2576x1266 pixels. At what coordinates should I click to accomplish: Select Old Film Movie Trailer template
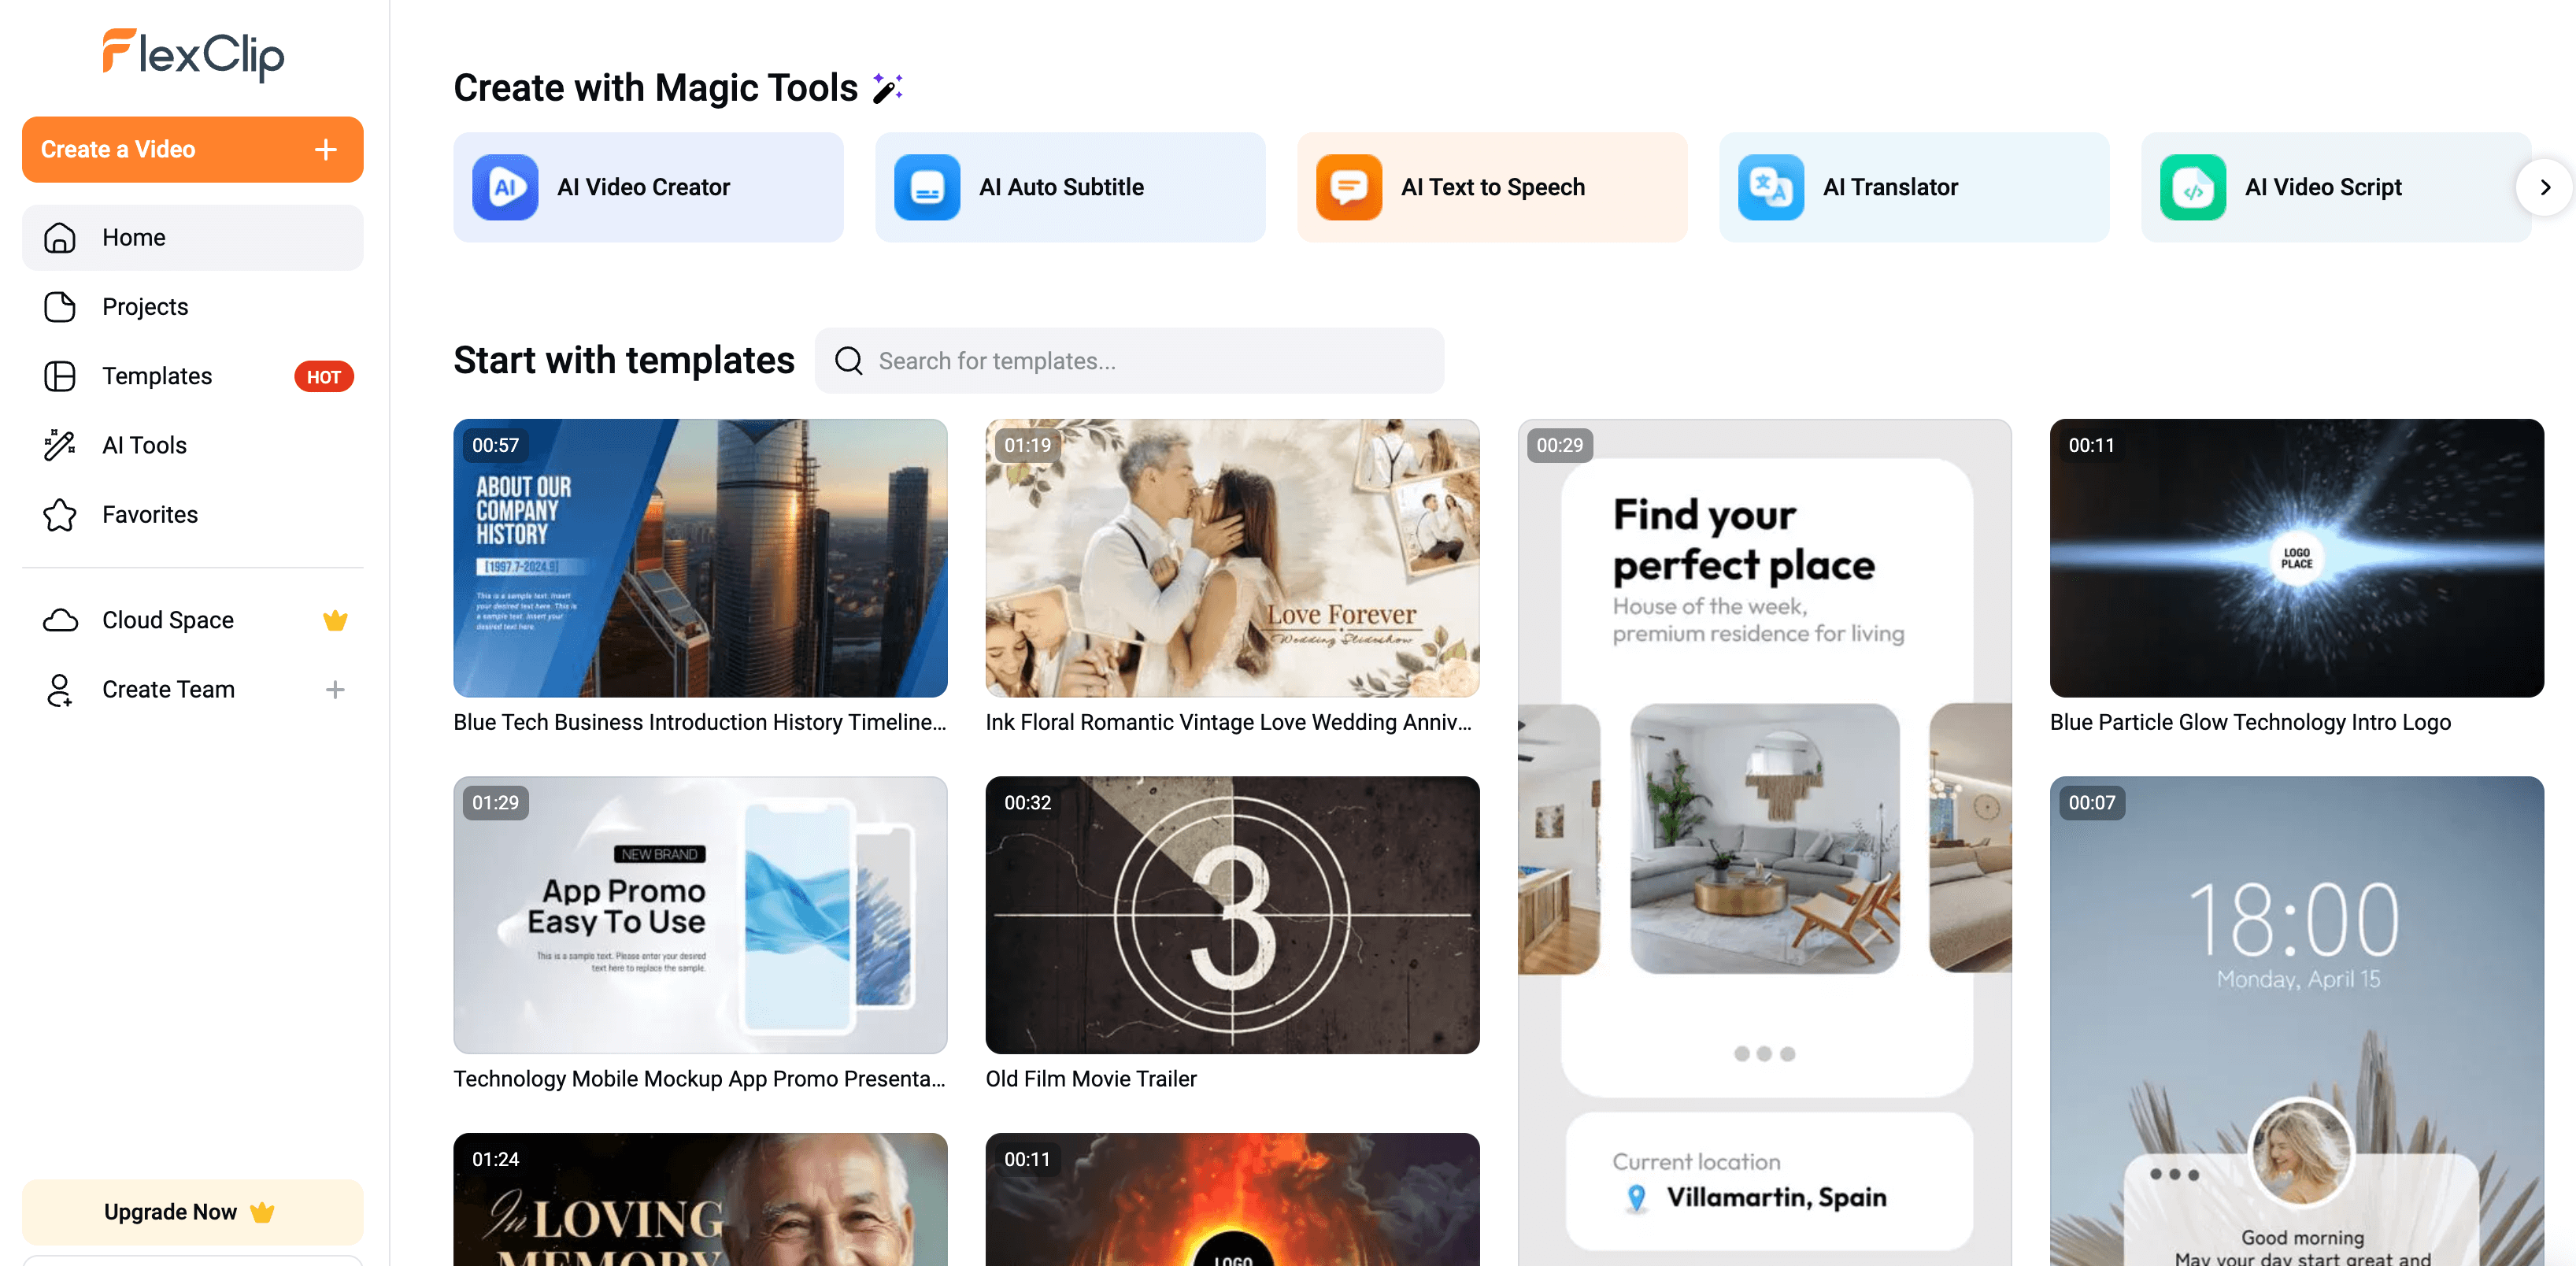(x=1232, y=915)
